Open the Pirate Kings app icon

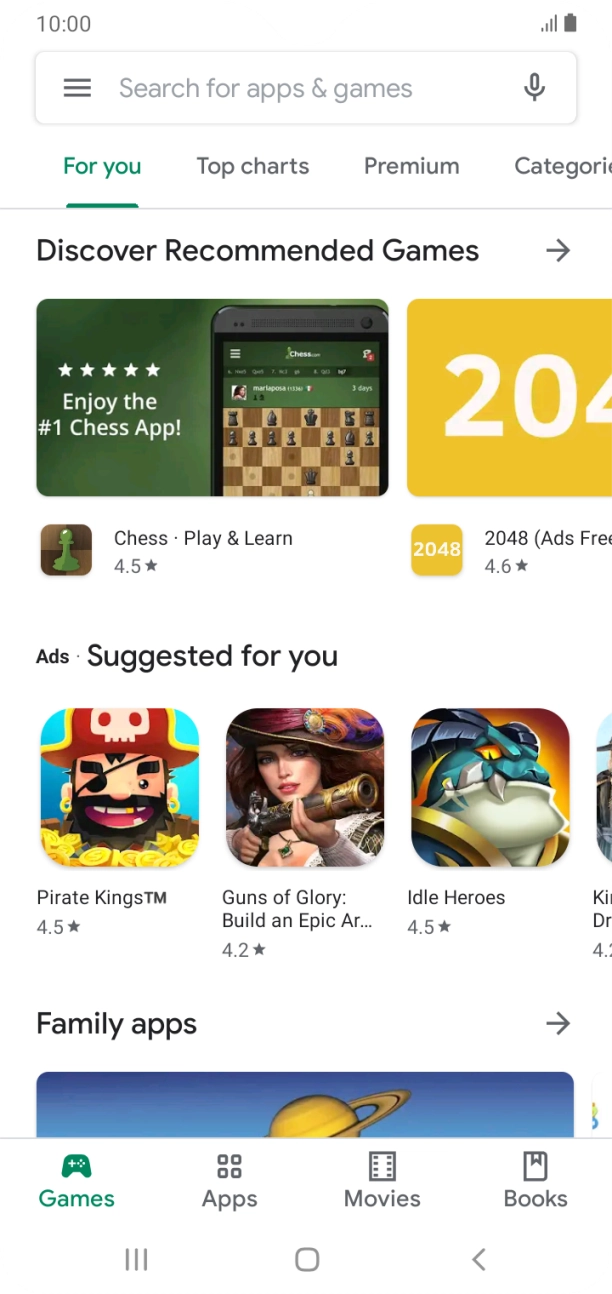[x=120, y=787]
